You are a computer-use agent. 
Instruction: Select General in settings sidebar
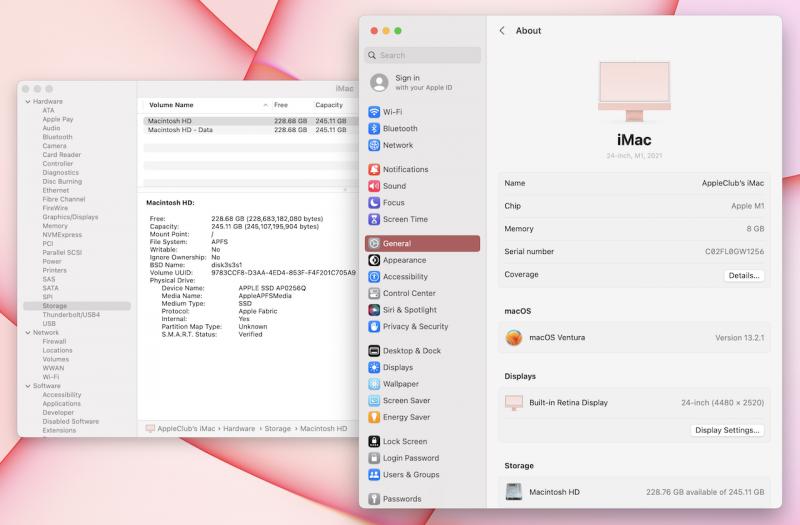[x=422, y=243]
